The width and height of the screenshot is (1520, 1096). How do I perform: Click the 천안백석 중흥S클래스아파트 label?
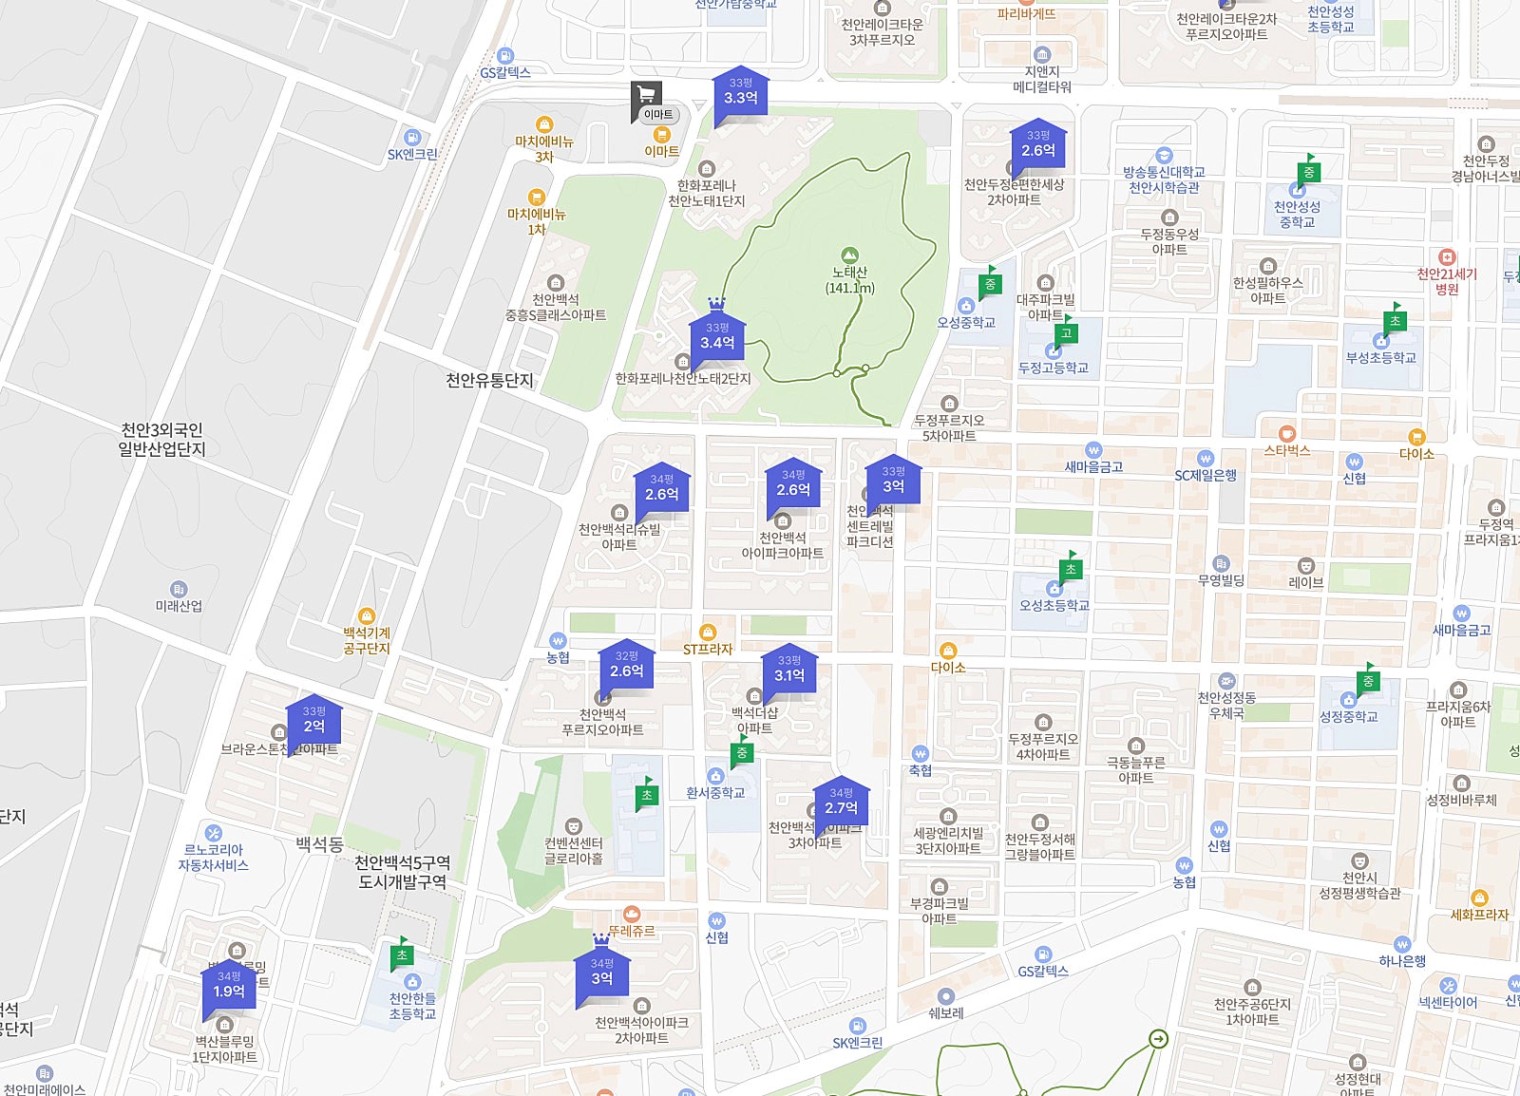coord(555,307)
